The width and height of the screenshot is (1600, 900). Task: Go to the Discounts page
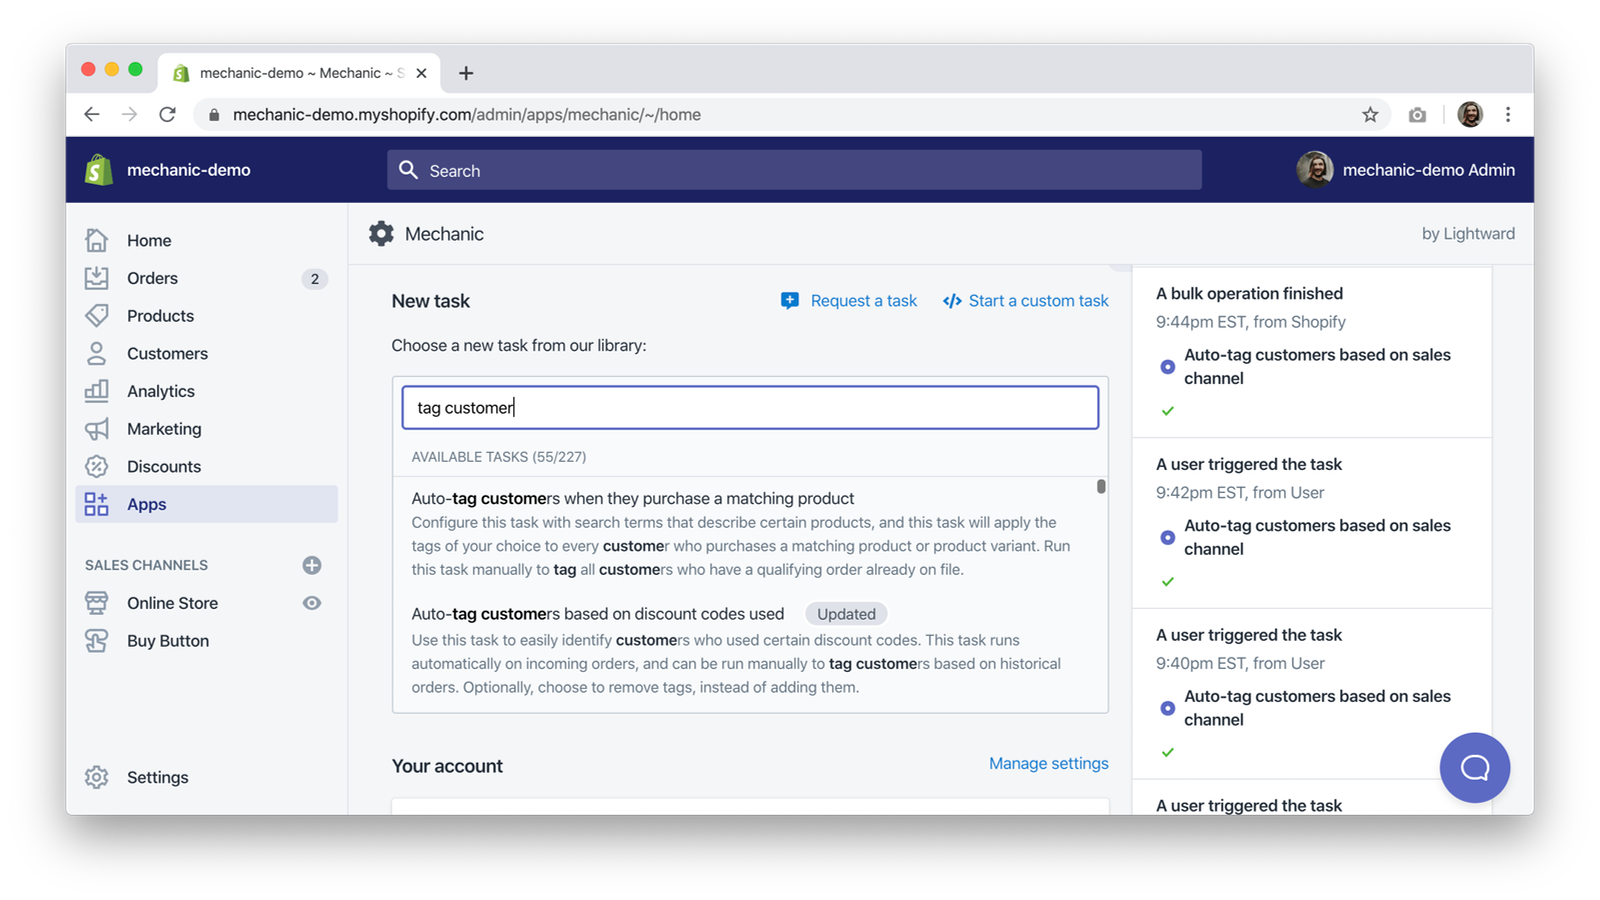[164, 467]
